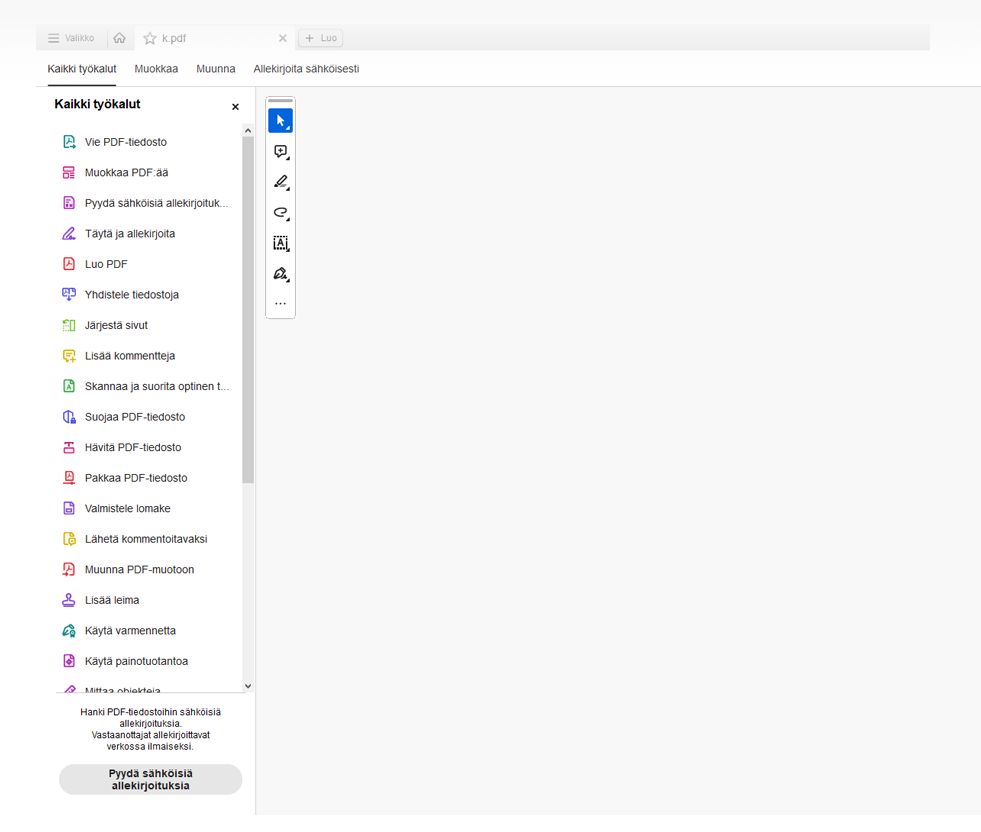The height and width of the screenshot is (832, 981).
Task: Open the Suojaa PDF-tiedosto label
Action: pos(135,417)
